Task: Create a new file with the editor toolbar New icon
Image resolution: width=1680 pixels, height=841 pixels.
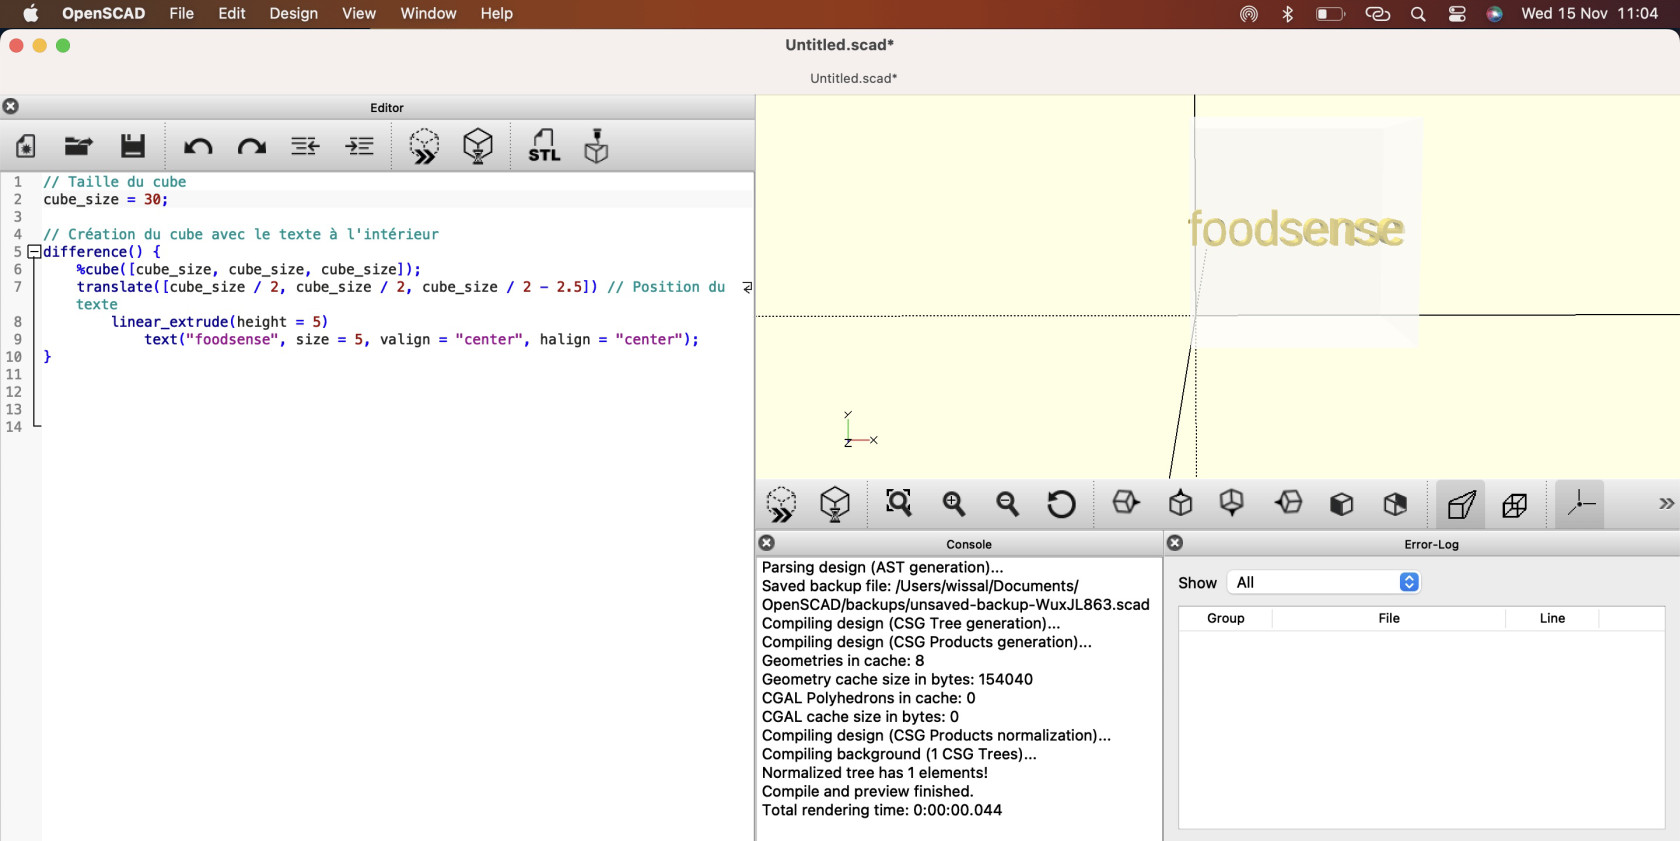Action: click(x=26, y=146)
